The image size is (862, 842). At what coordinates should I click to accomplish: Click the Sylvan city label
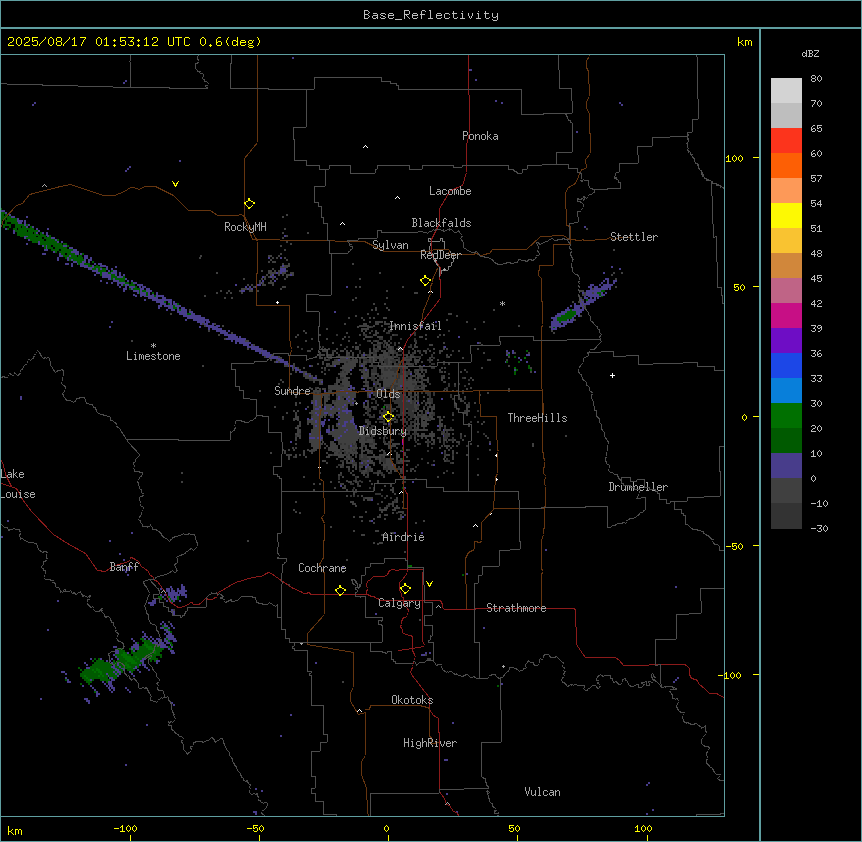390,245
